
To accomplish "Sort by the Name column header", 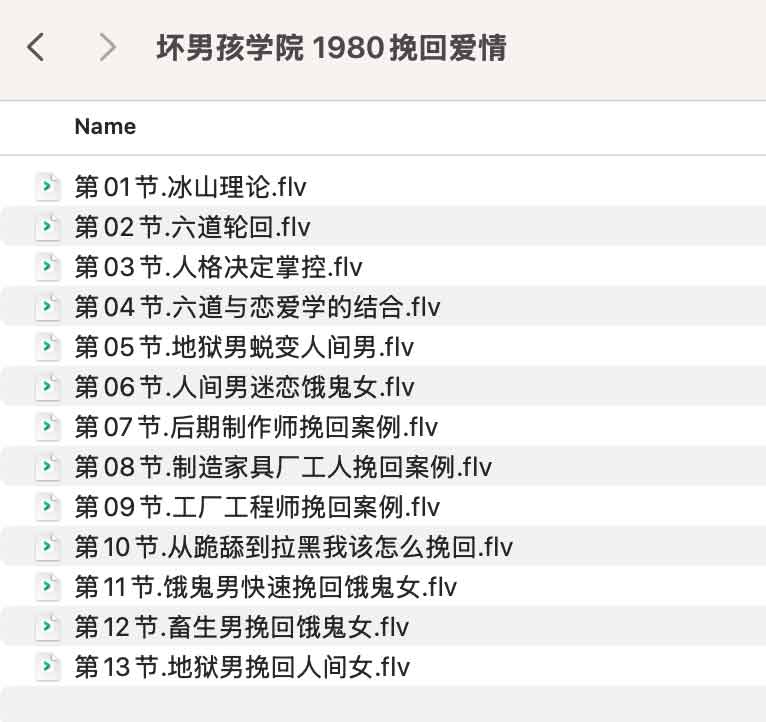I will click(105, 127).
